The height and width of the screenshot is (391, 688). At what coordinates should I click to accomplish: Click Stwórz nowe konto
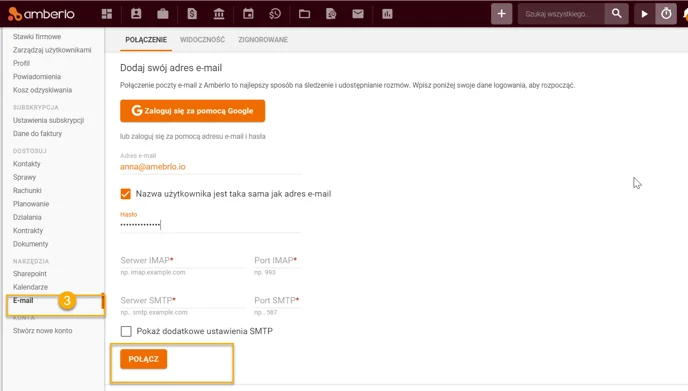click(43, 330)
